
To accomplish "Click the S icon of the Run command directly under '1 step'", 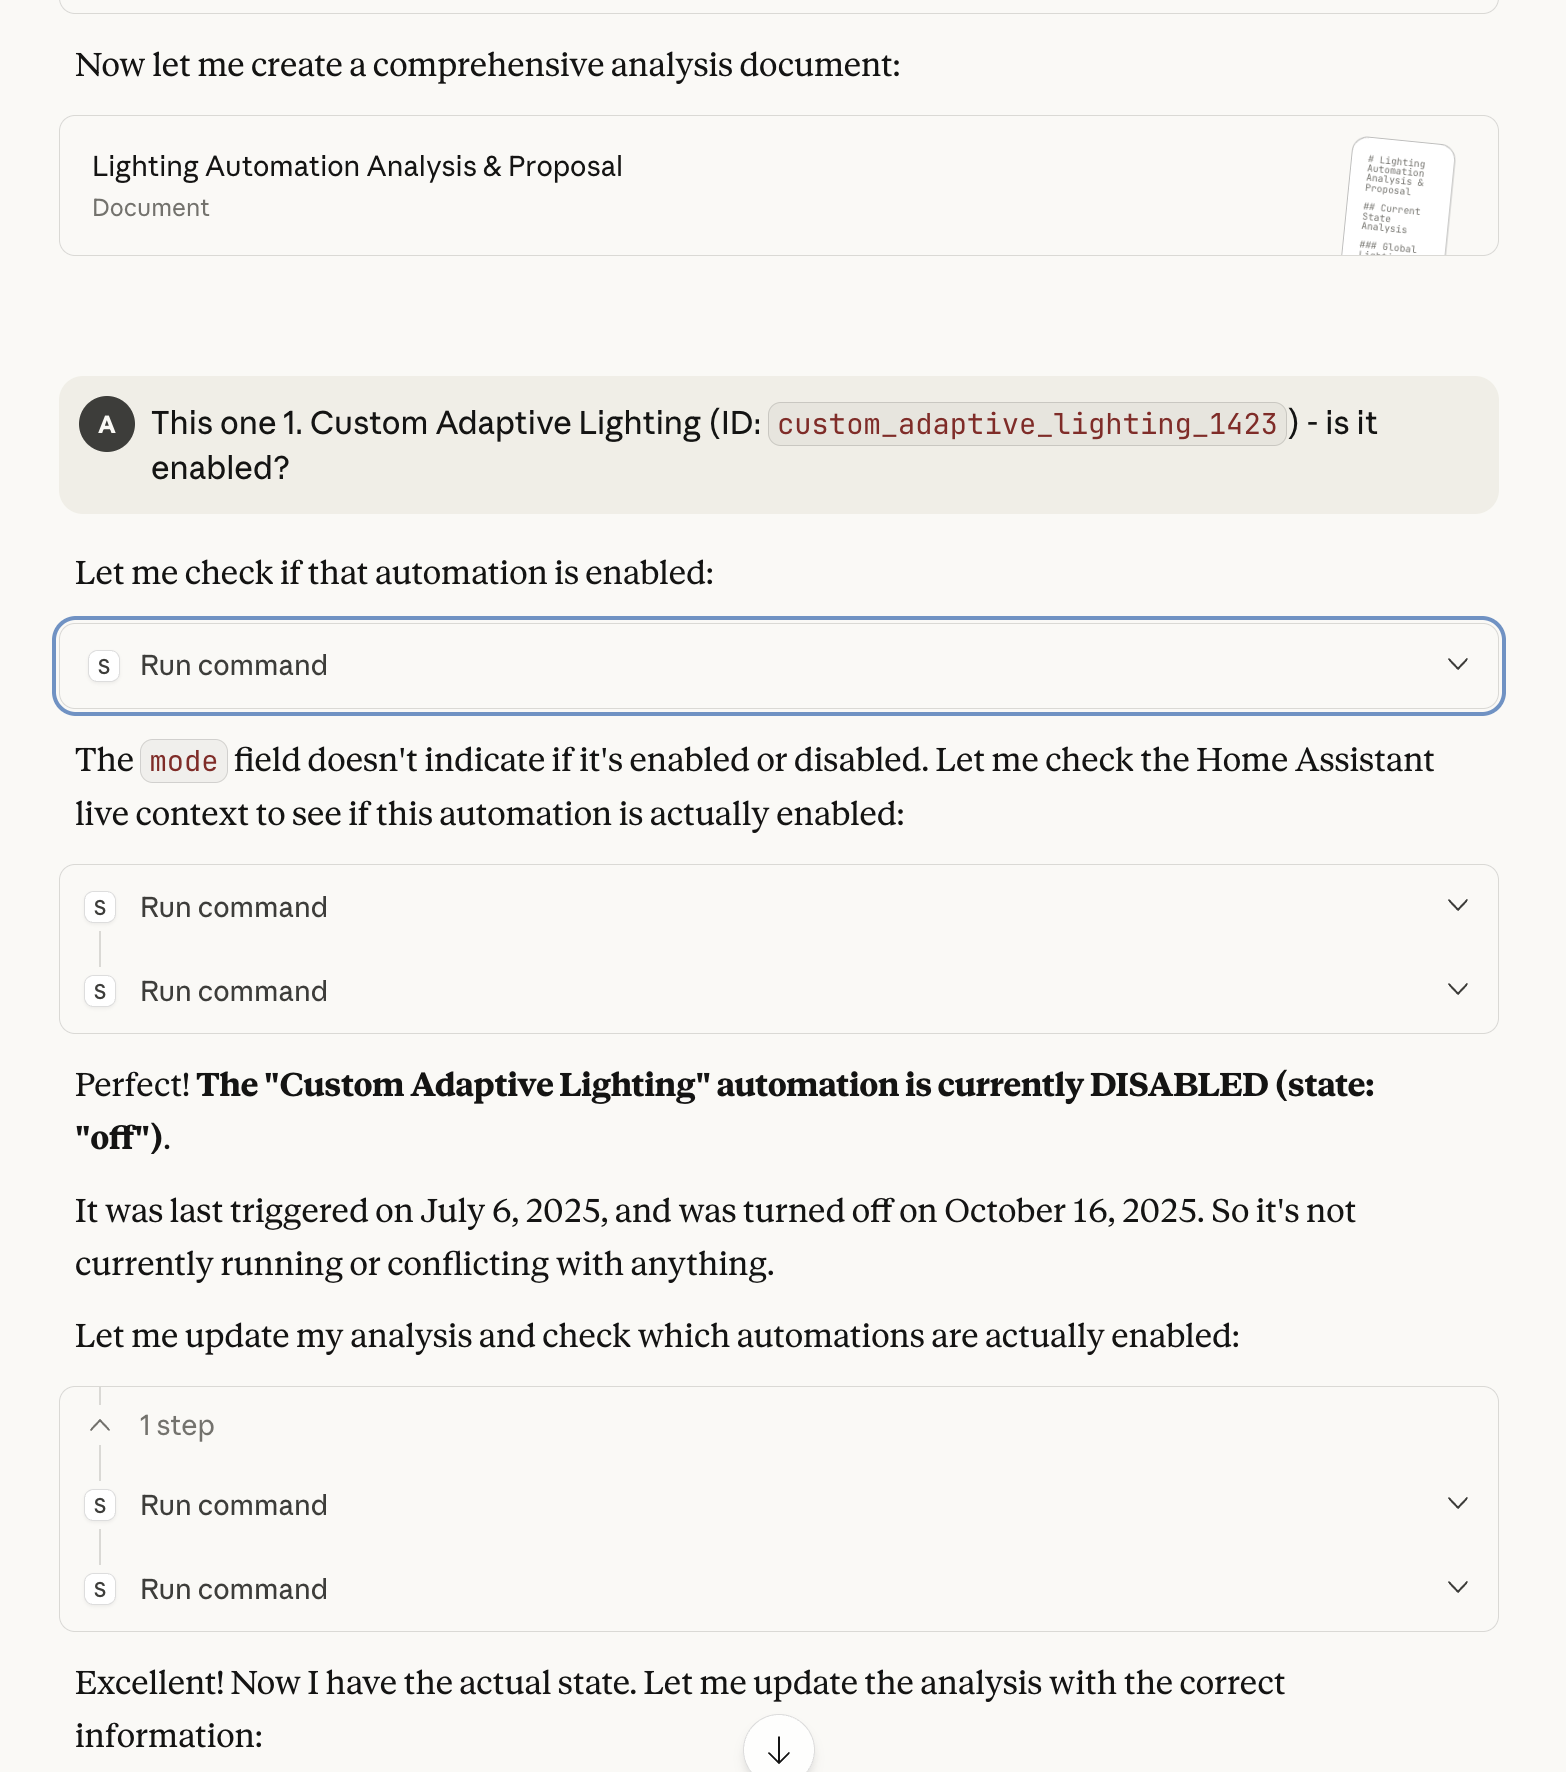I will (x=100, y=1506).
